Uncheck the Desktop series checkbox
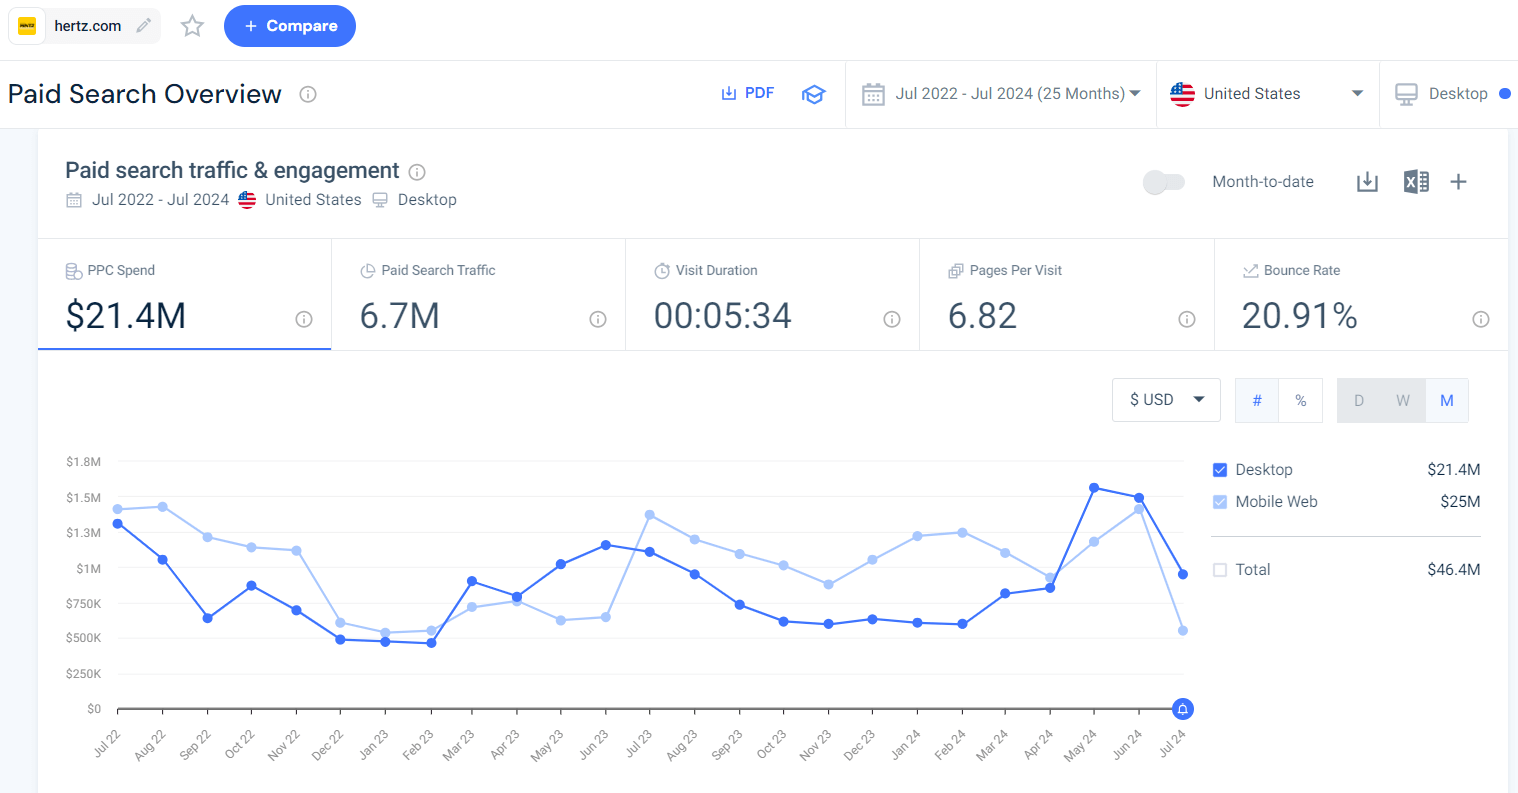The image size is (1518, 793). coord(1220,469)
